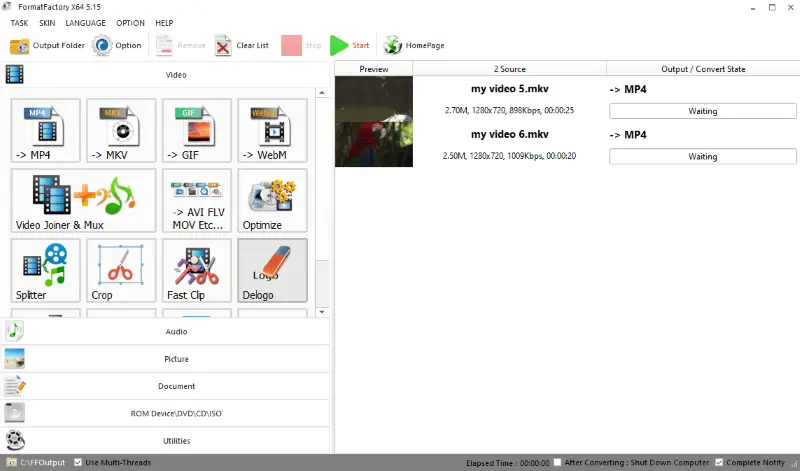Open the Splitter tool

[x=45, y=270]
